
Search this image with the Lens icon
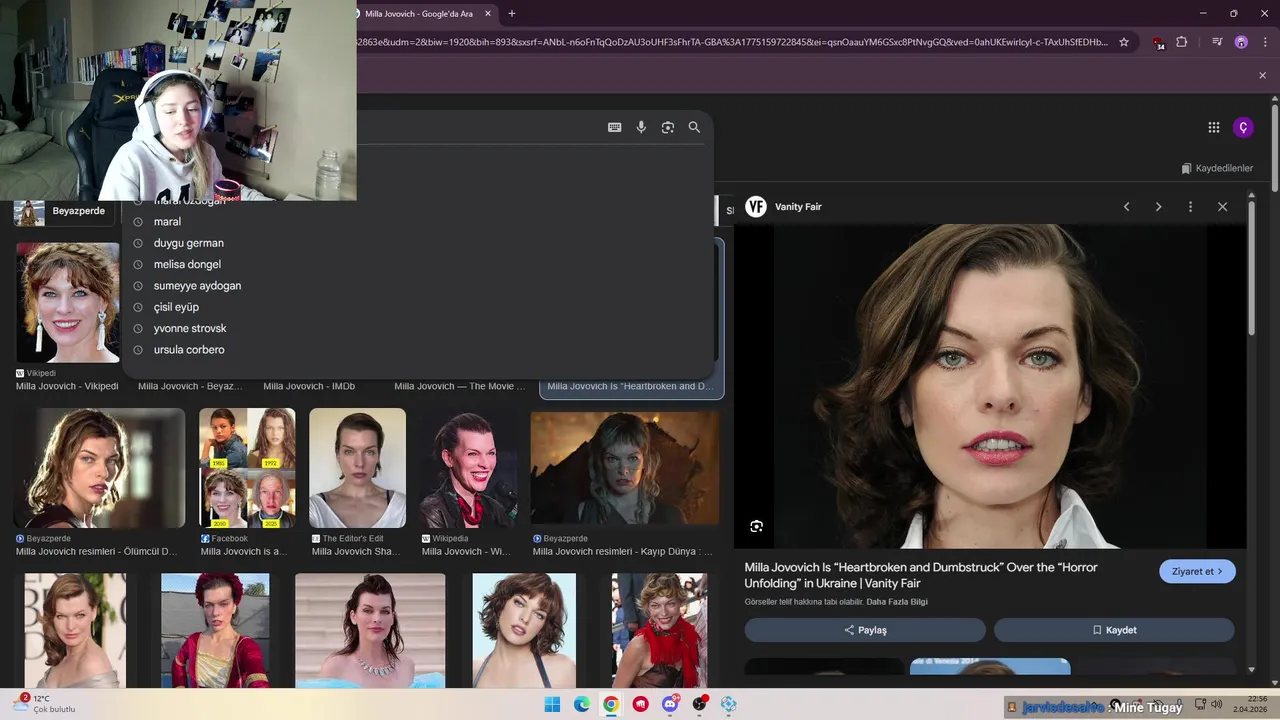756,526
